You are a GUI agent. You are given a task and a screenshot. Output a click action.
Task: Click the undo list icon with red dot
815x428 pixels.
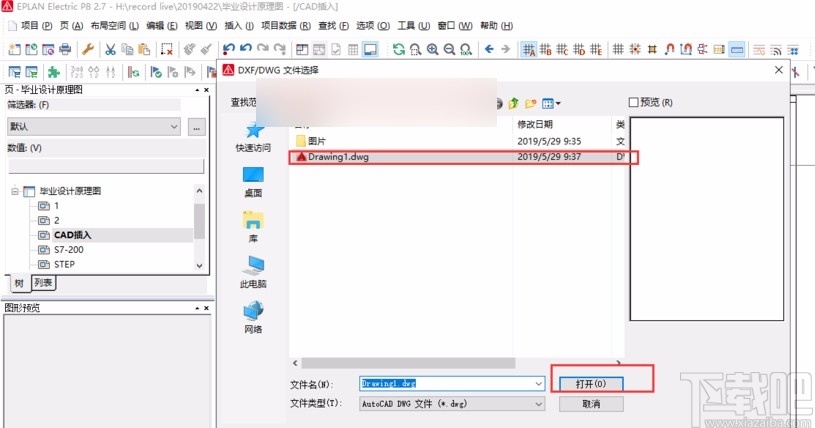pyautogui.click(x=229, y=49)
